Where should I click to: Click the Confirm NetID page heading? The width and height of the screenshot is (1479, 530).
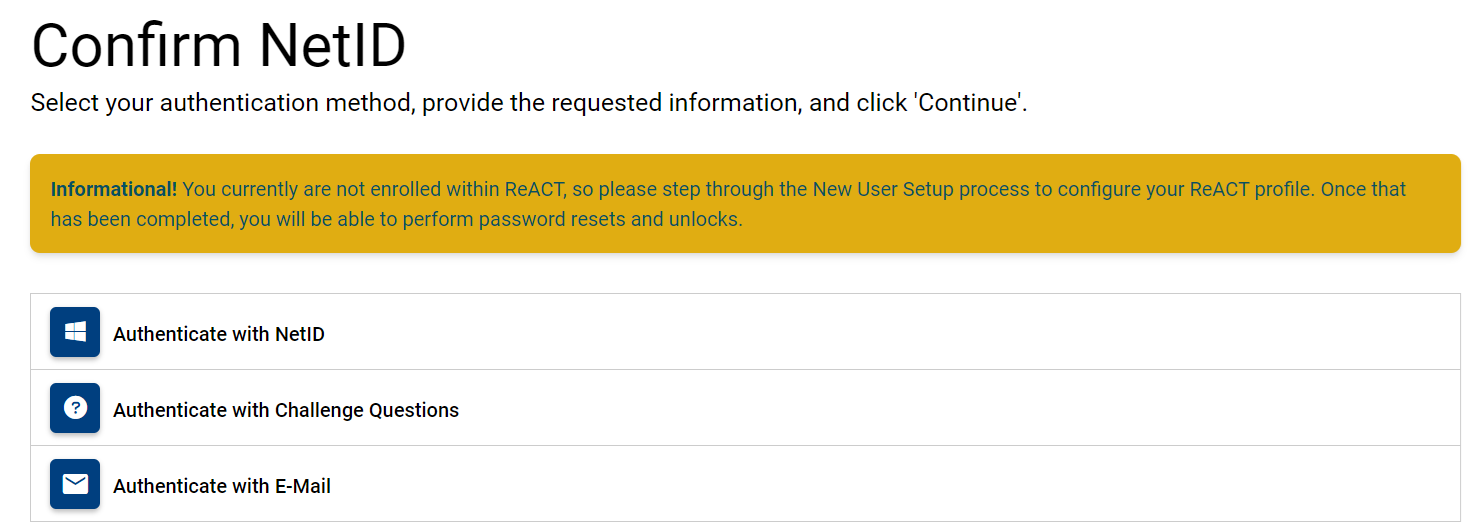pyautogui.click(x=218, y=45)
